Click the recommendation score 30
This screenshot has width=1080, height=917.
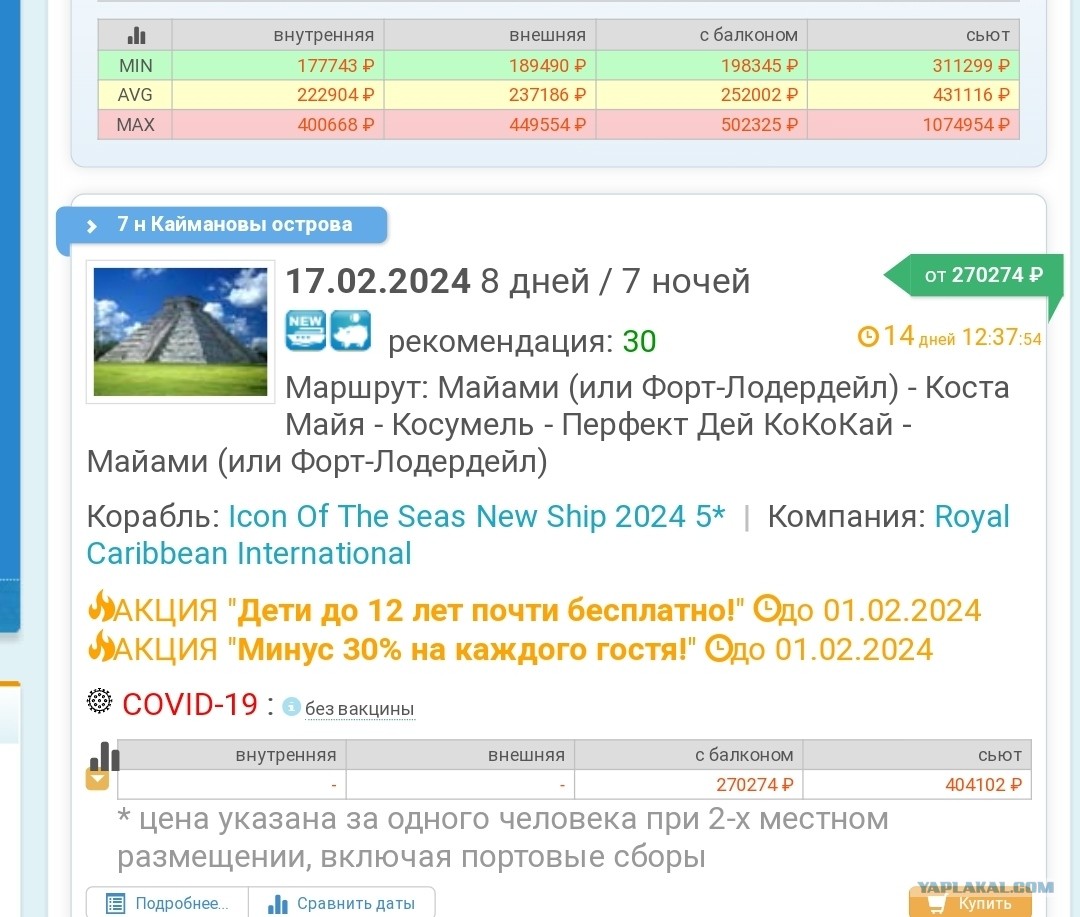tap(639, 342)
